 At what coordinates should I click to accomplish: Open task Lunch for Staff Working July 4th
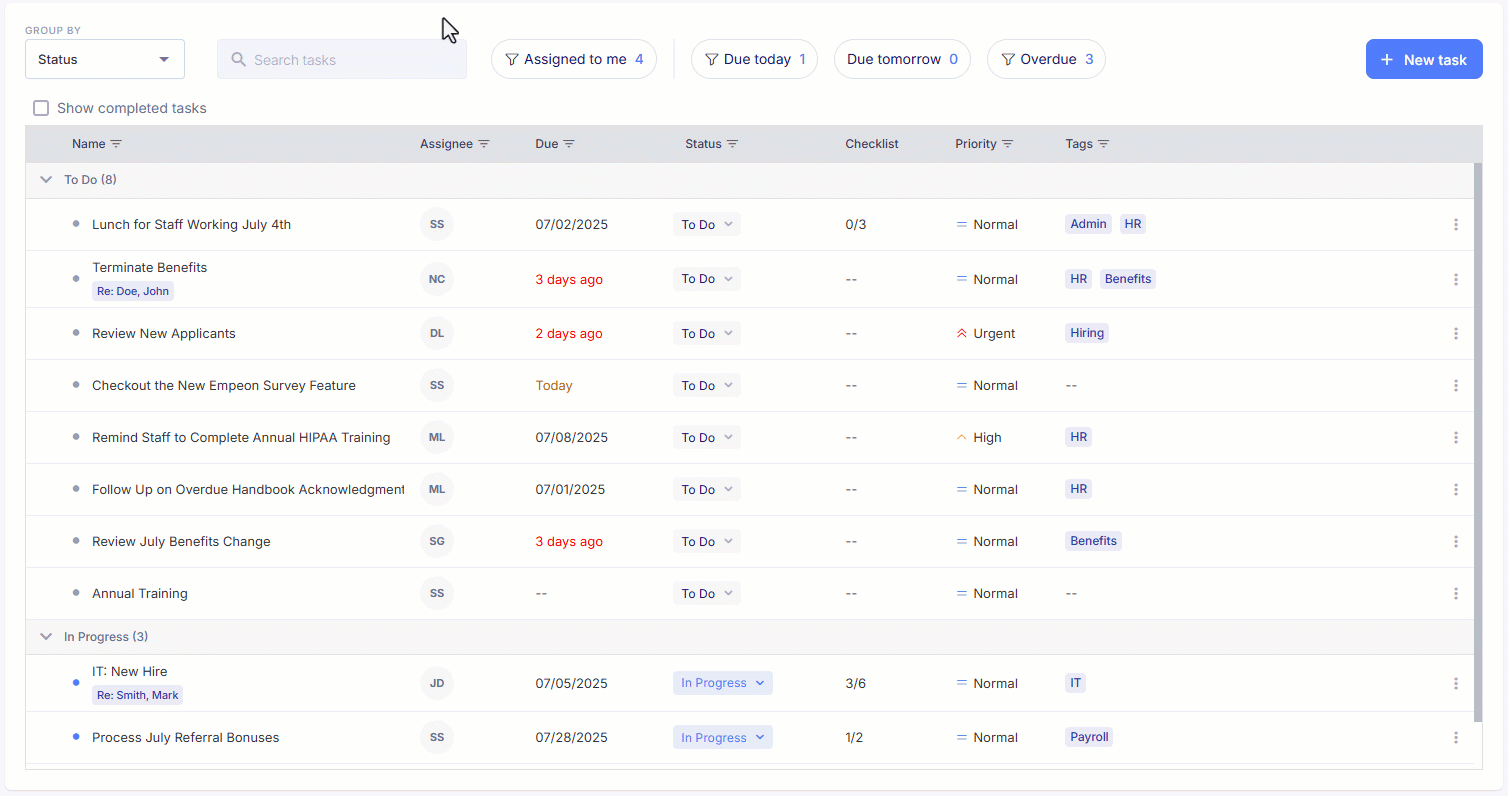(191, 224)
